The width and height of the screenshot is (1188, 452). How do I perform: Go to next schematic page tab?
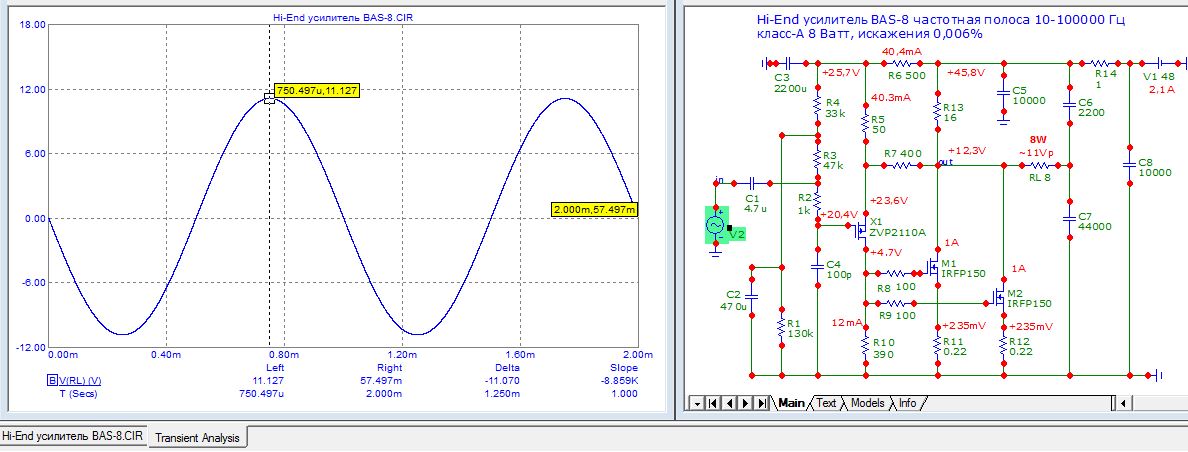coord(746,404)
